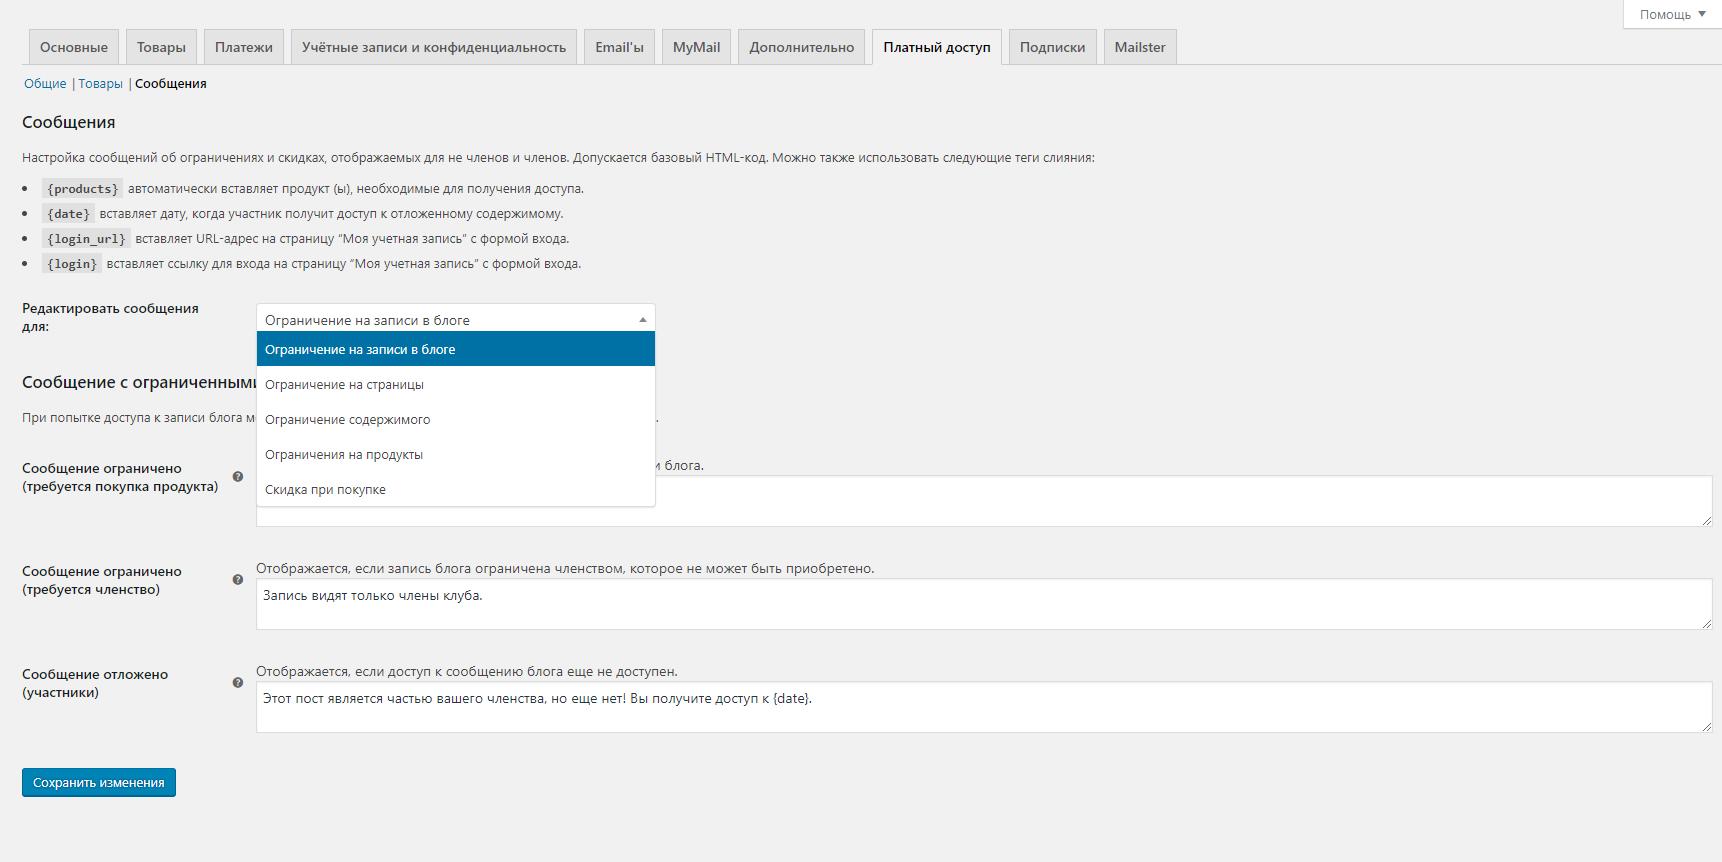1722x862 pixels.
Task: Focus the delayed message textarea with {date}
Action: click(x=982, y=707)
